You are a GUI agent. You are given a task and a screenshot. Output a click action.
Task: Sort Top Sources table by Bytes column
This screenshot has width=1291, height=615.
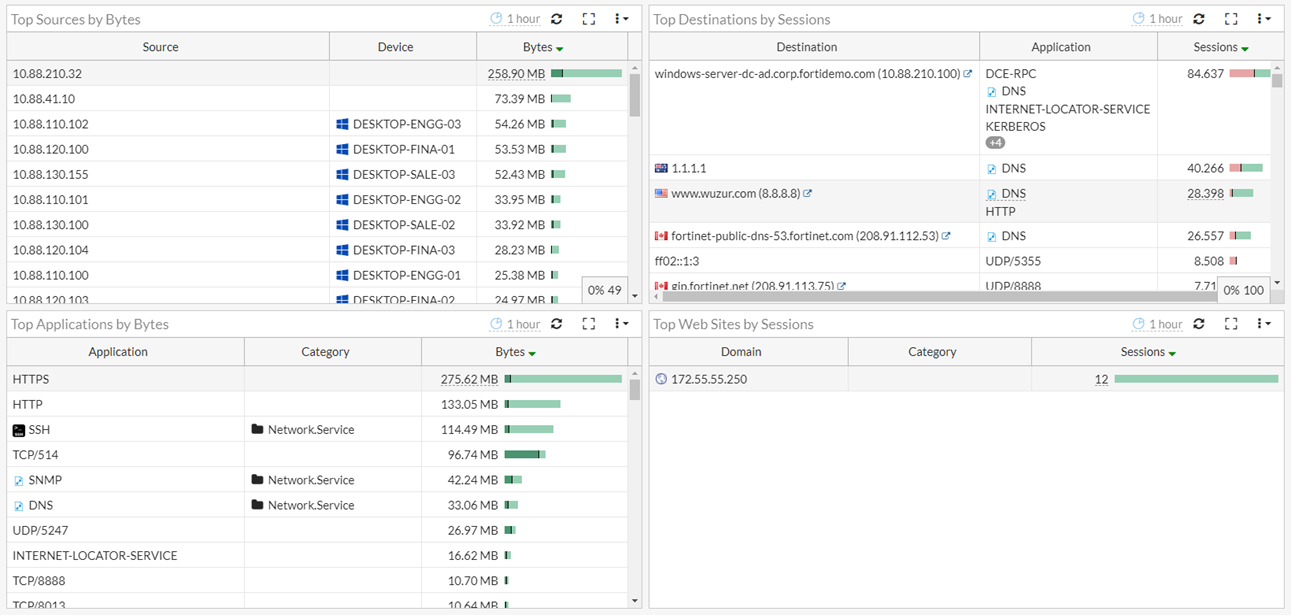(552, 47)
